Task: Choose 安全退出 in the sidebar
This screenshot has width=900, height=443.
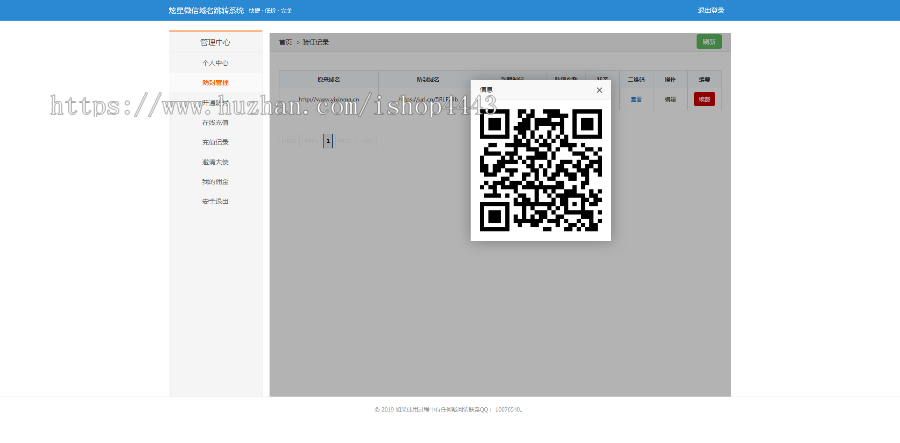Action: coord(215,201)
